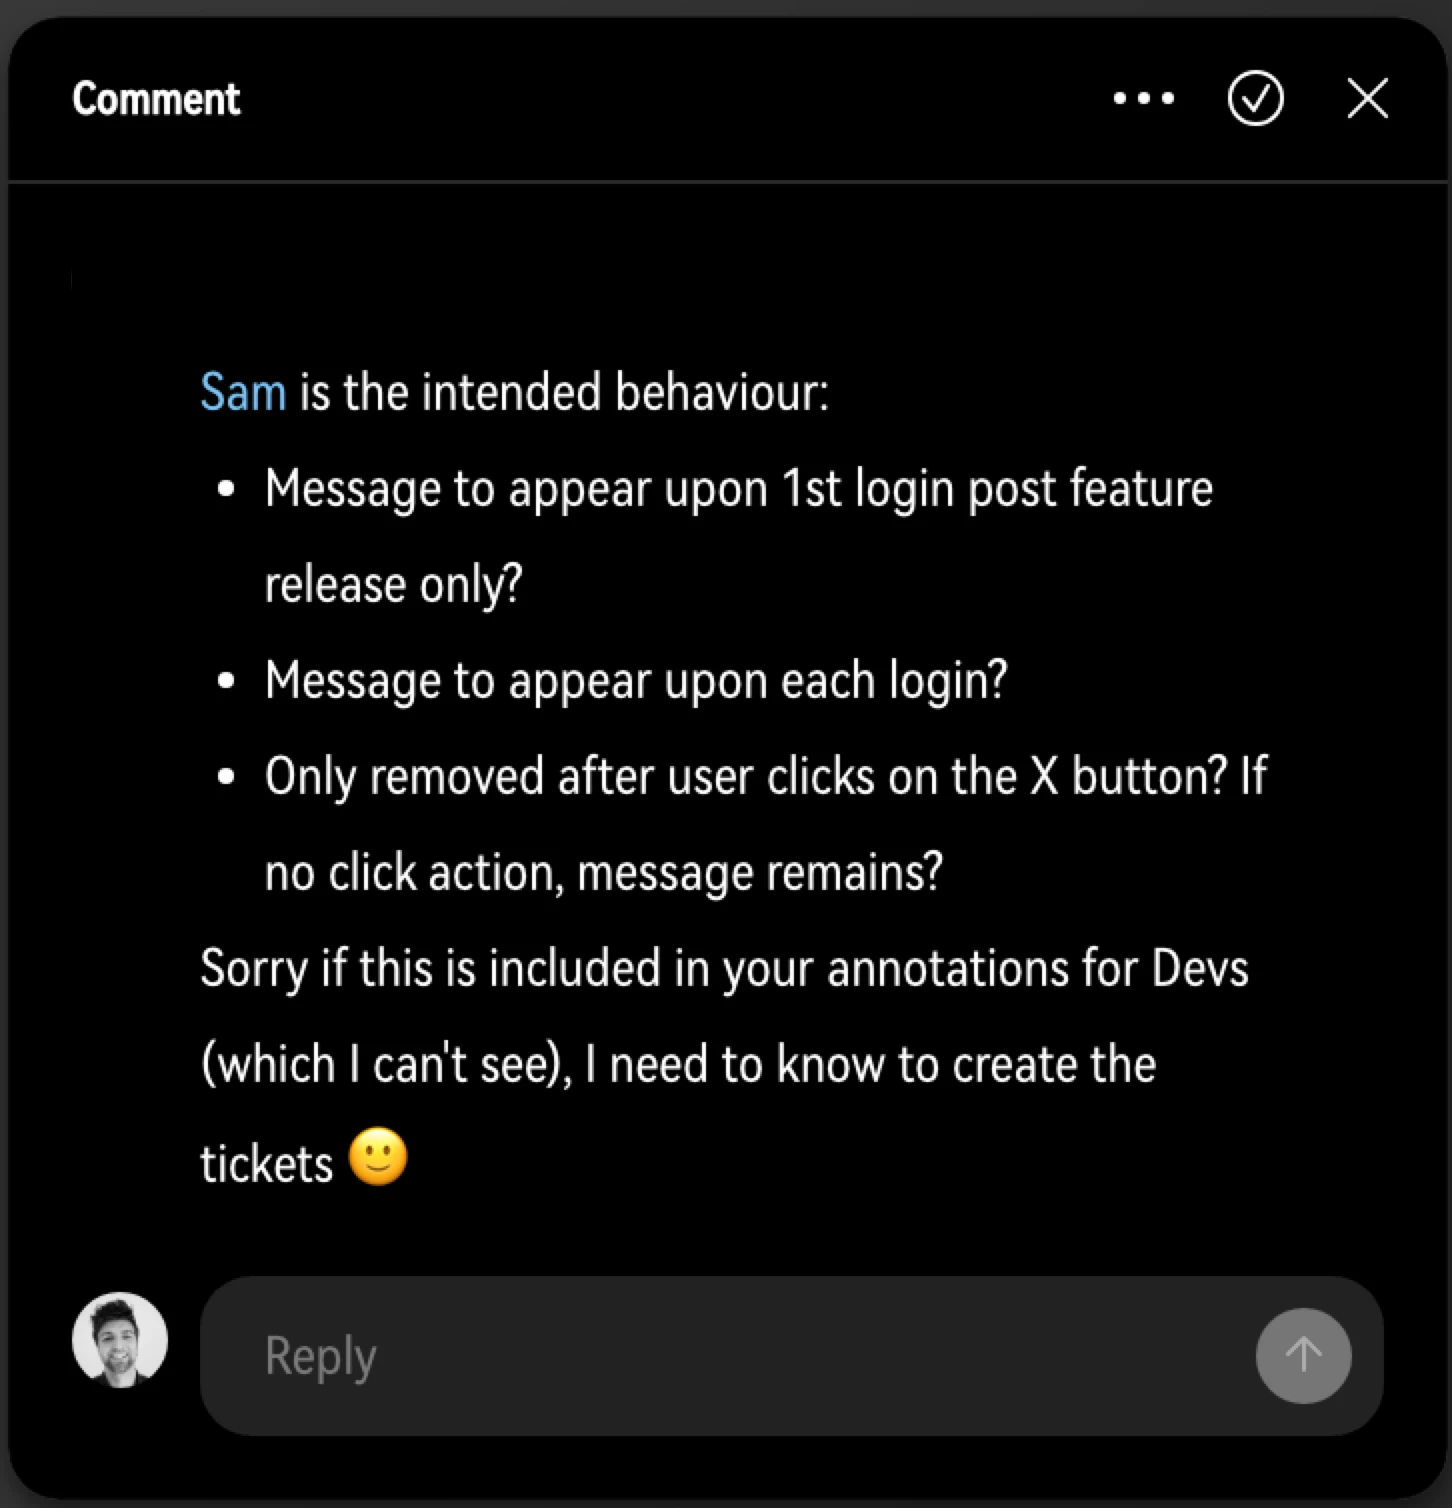The width and height of the screenshot is (1452, 1508).
Task: Send the reply using the up-arrow button
Action: pos(1303,1356)
